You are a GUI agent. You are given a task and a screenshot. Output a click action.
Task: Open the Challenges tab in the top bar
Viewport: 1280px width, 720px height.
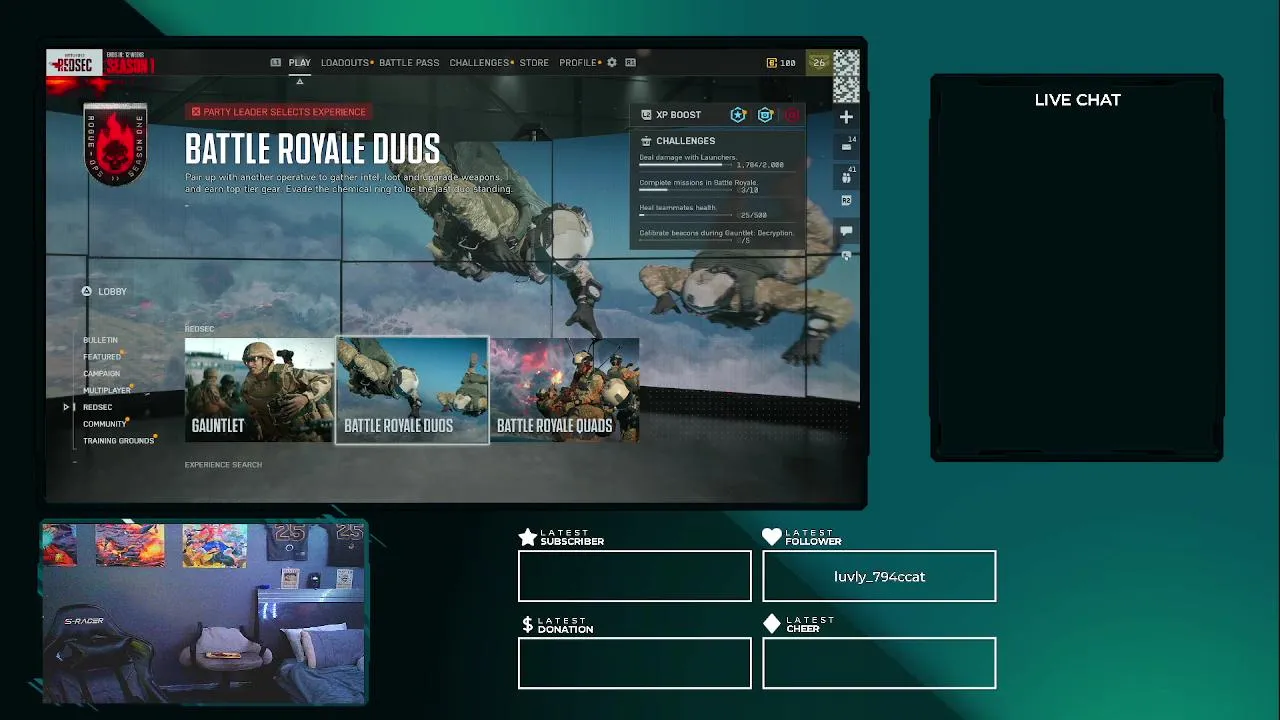[x=479, y=63]
